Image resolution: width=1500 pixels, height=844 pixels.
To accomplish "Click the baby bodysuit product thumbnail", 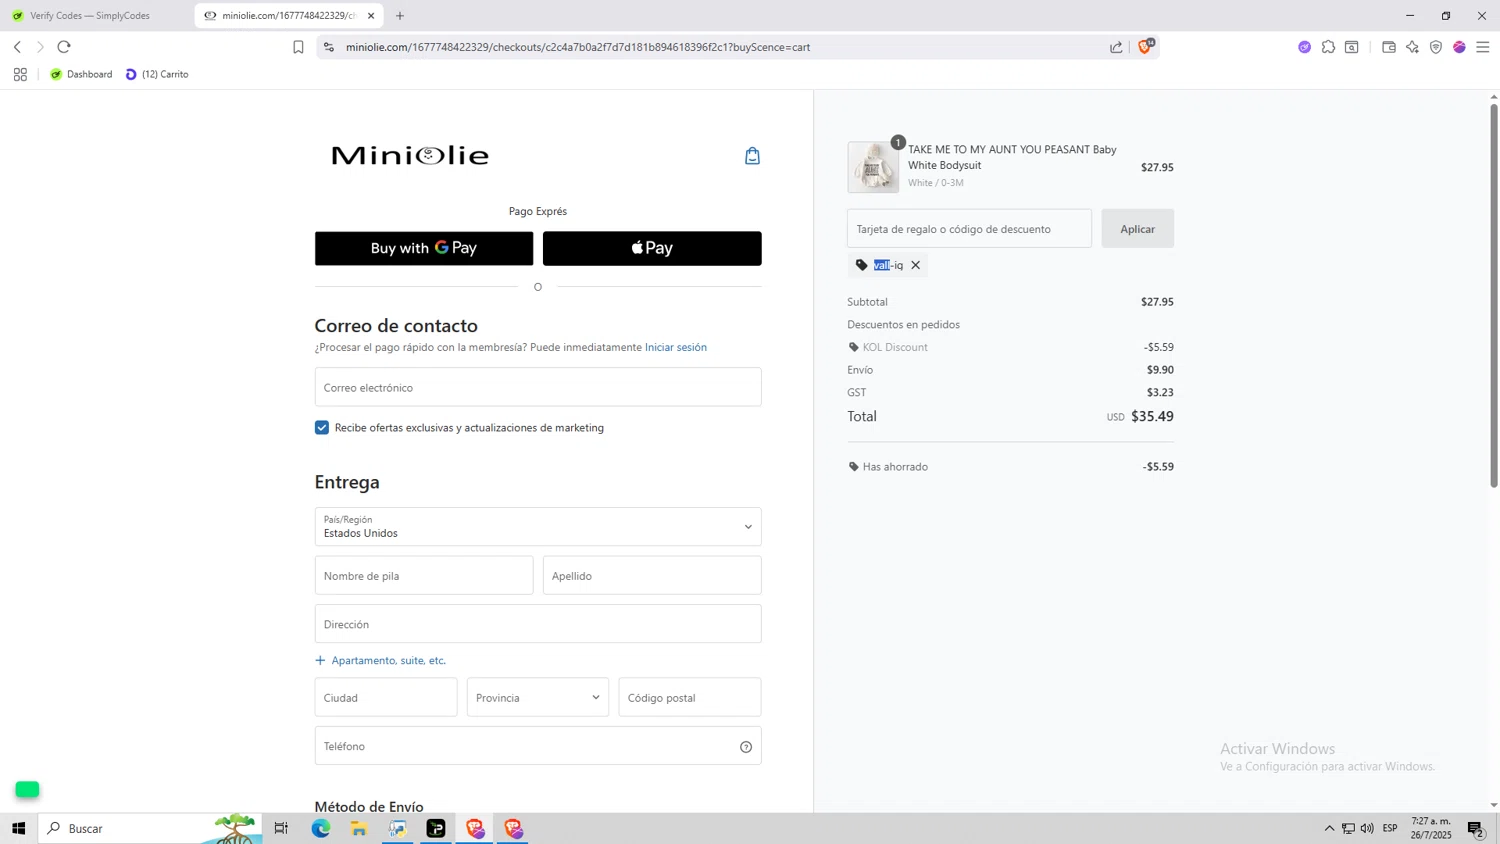I will click(873, 167).
